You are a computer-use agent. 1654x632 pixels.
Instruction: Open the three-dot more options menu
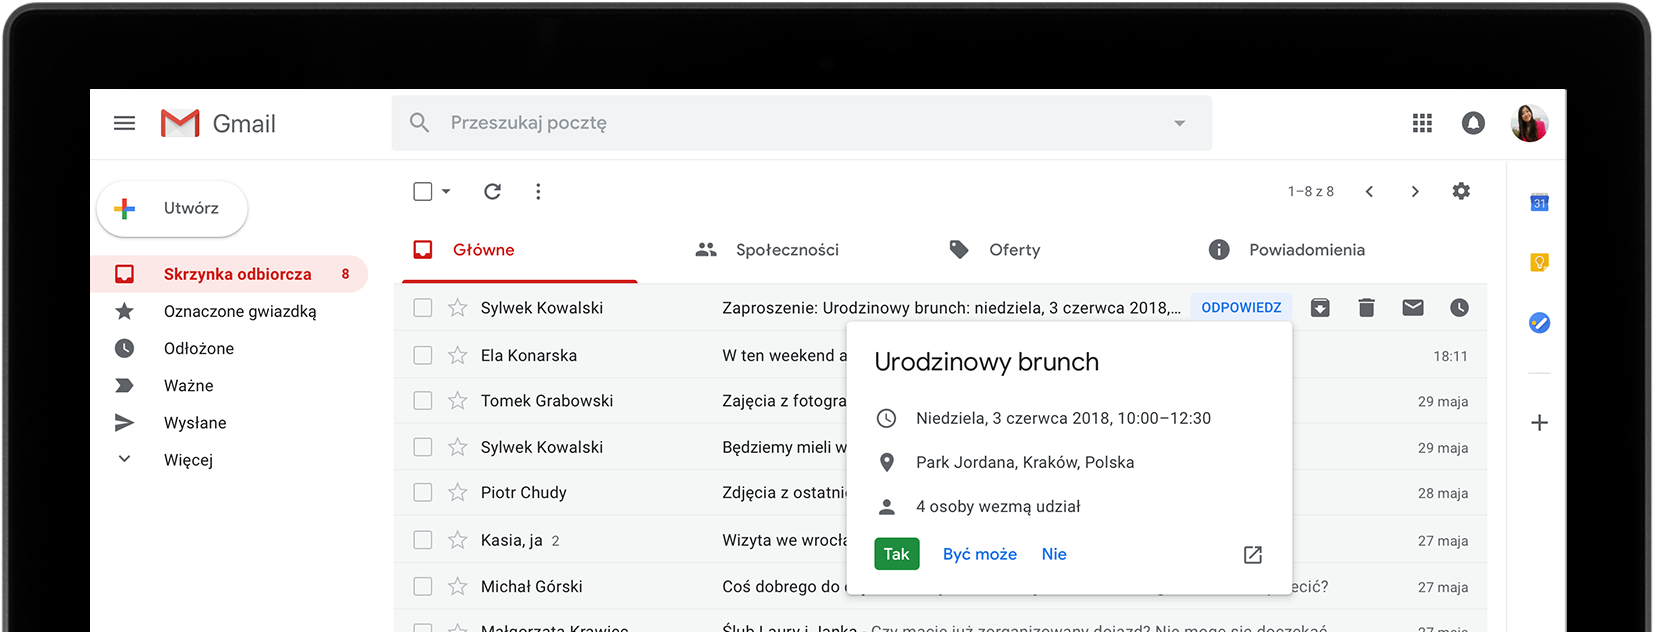(538, 191)
